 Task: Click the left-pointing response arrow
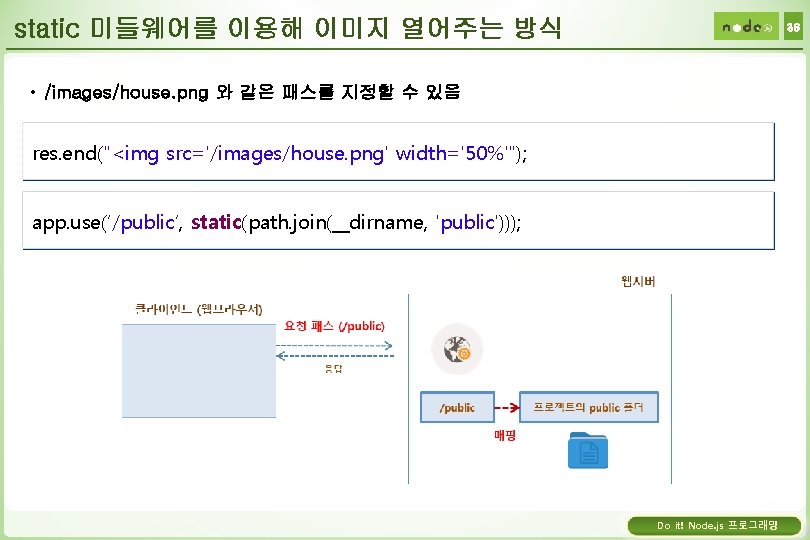[x=334, y=356]
